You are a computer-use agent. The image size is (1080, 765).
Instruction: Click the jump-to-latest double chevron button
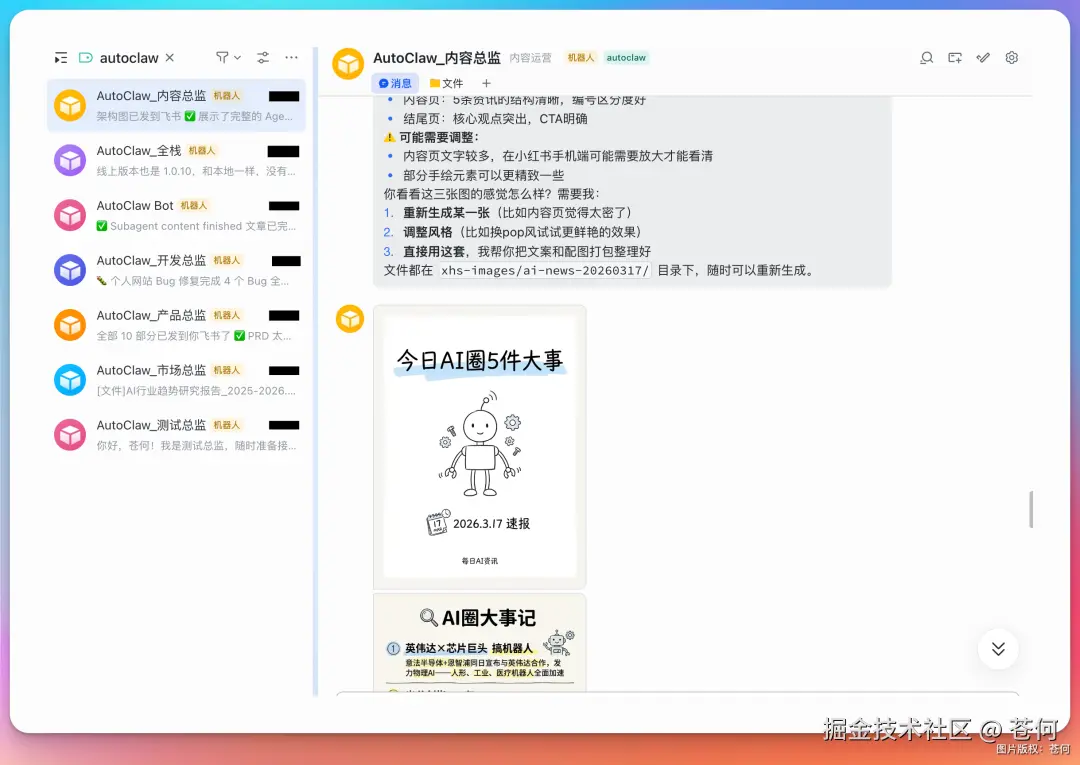click(x=997, y=649)
